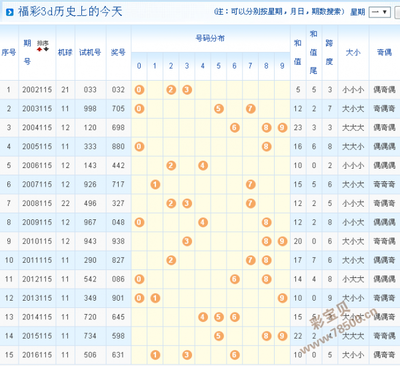Click 试机号 value 998
This screenshot has height=366, width=400.
coord(90,109)
